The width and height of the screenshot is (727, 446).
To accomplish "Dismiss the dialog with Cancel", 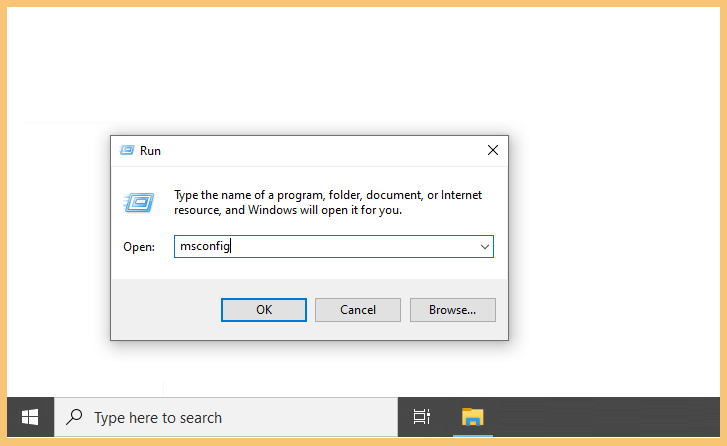I will pos(358,310).
